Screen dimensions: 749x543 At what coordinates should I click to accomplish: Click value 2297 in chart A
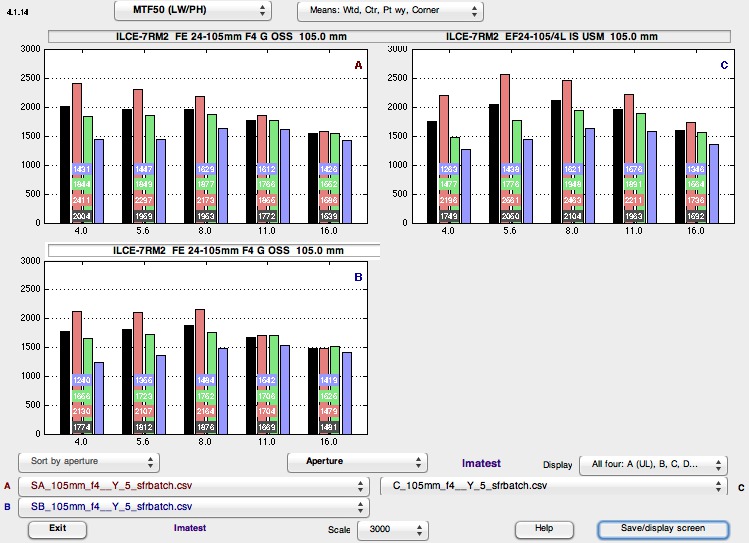point(143,200)
